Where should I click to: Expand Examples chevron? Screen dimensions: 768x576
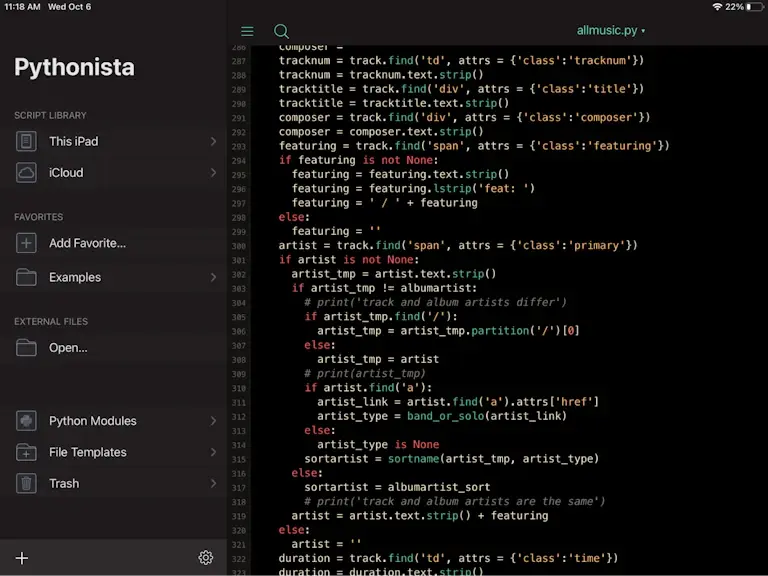coord(213,277)
